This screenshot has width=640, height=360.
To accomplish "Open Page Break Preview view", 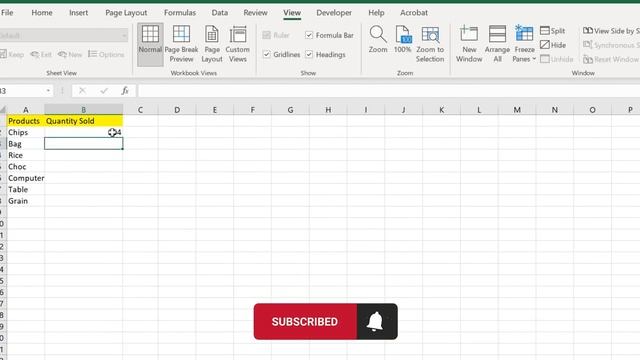I will pos(181,44).
